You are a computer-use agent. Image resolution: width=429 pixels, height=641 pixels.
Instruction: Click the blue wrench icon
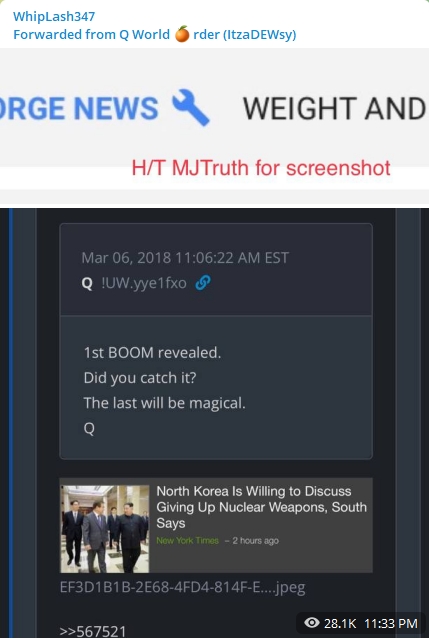(x=191, y=107)
